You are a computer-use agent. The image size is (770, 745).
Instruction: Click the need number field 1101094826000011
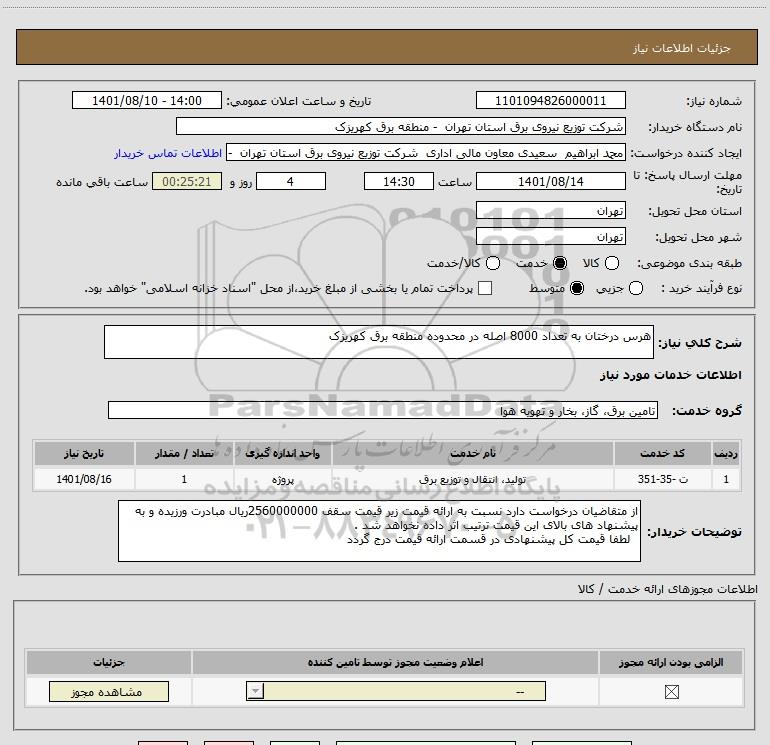coord(550,100)
